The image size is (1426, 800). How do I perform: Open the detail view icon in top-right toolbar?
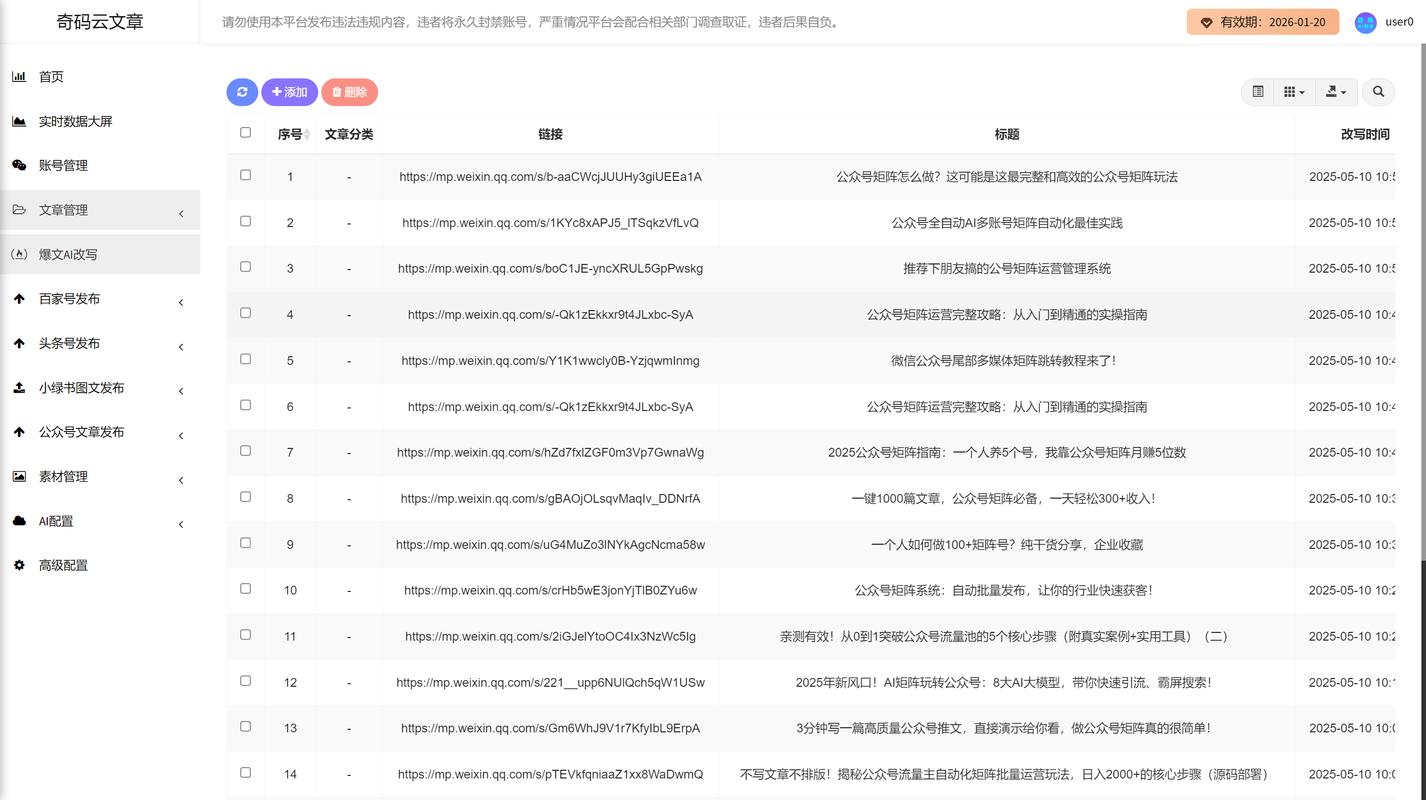pos(1257,91)
